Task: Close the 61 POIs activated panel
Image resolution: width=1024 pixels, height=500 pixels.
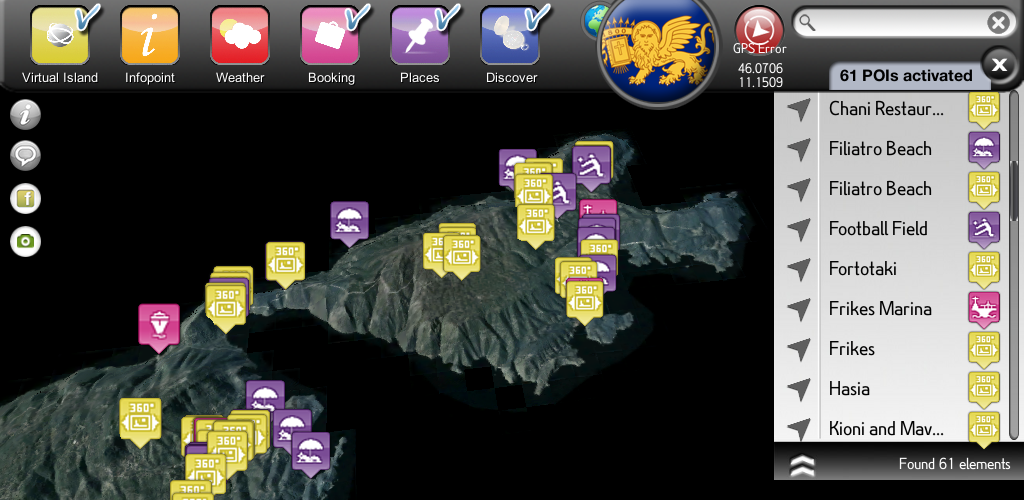Action: click(x=998, y=66)
